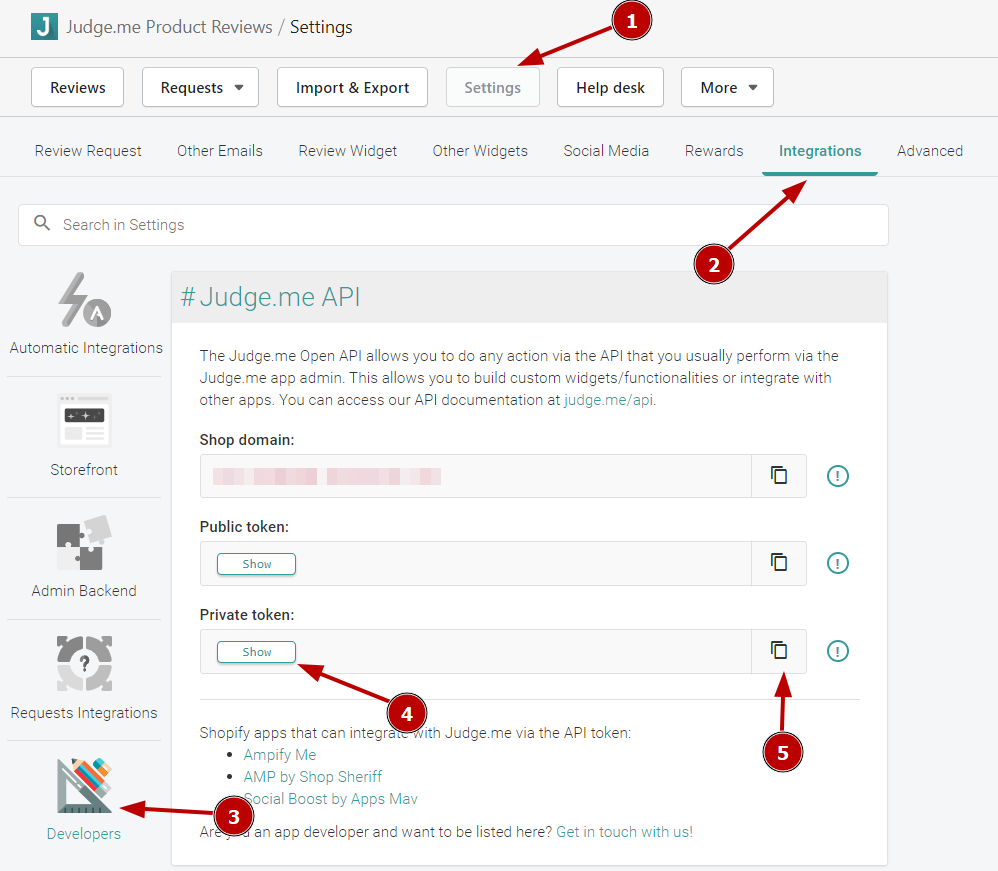998x871 pixels.
Task: Open the judge.me/api documentation link
Action: coord(608,400)
